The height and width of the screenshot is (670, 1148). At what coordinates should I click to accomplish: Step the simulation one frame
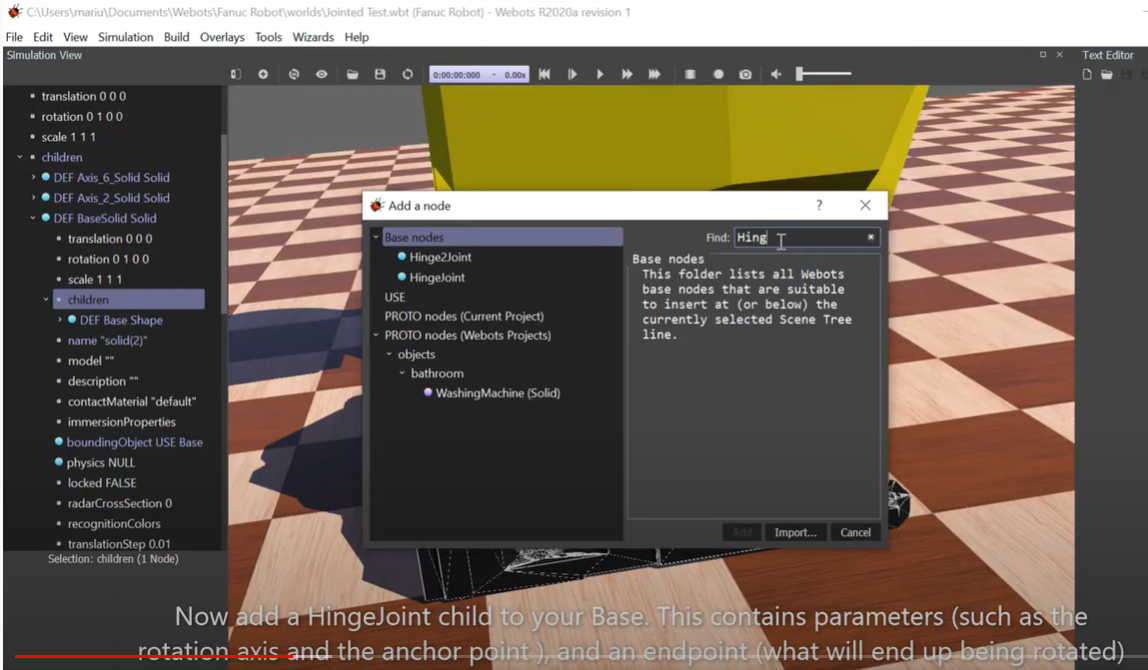click(573, 74)
